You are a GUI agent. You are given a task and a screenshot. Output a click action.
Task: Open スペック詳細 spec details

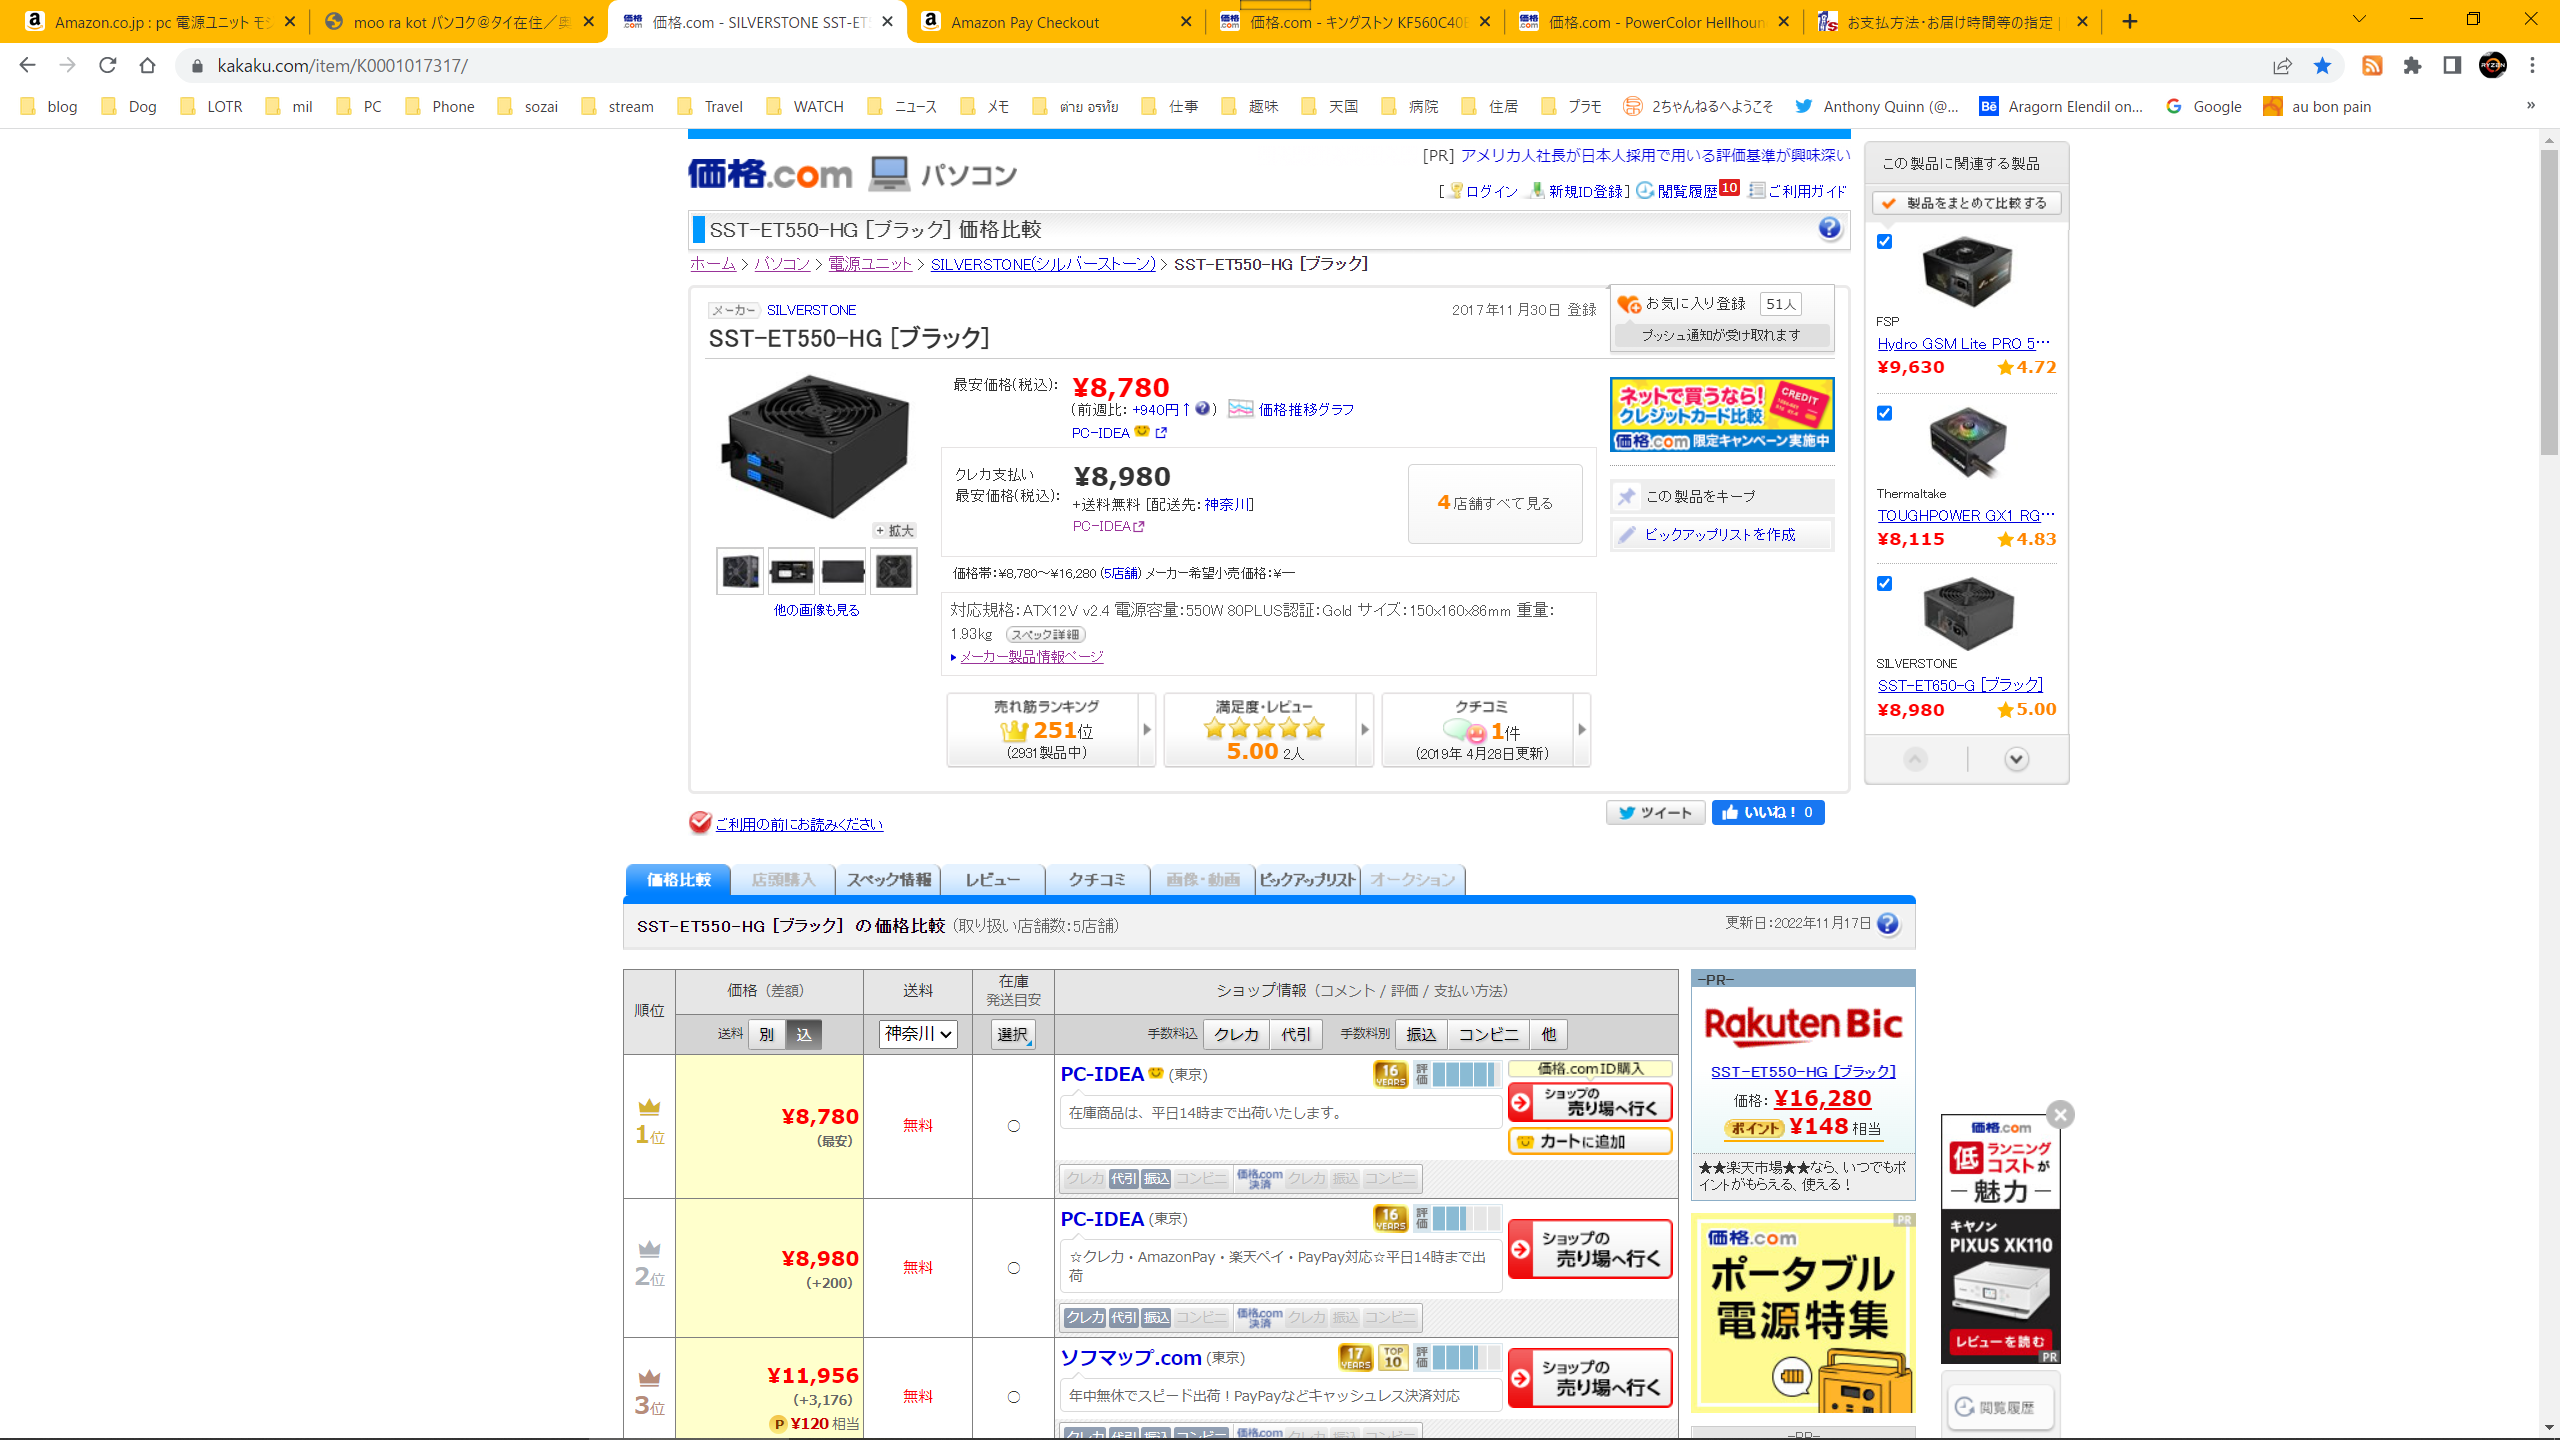(x=1045, y=634)
